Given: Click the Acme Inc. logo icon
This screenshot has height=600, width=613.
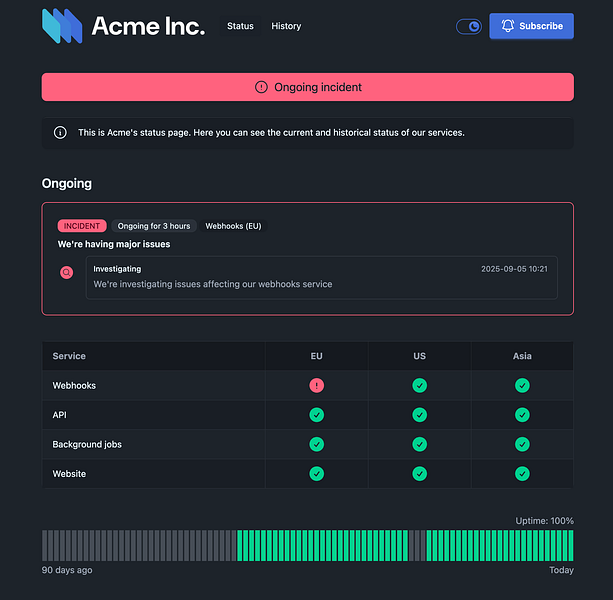Looking at the screenshot, I should click(x=62, y=26).
